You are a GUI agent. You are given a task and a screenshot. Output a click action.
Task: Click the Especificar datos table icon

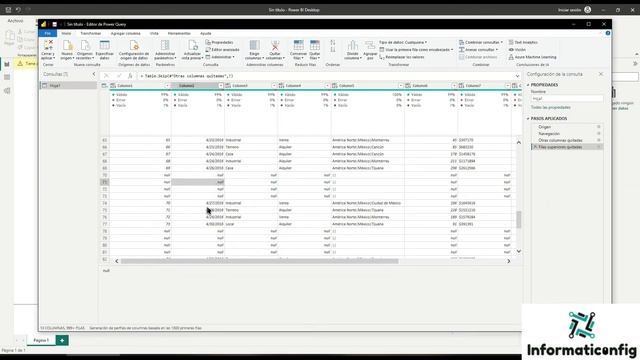[104, 45]
